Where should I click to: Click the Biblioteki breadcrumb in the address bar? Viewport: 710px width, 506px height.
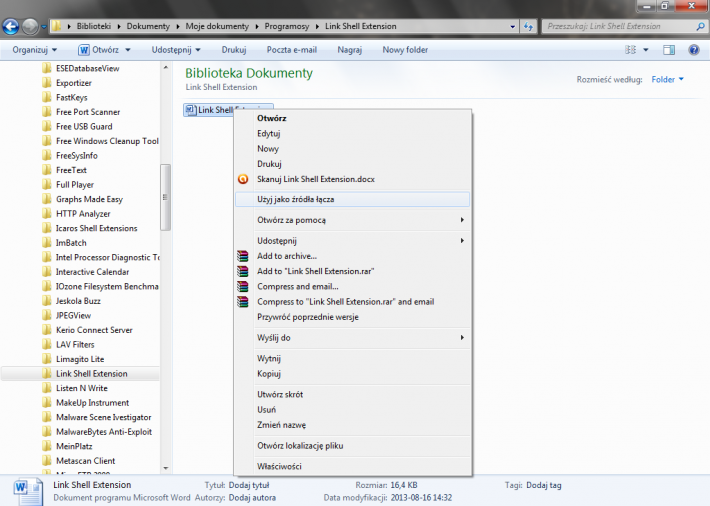click(x=94, y=26)
